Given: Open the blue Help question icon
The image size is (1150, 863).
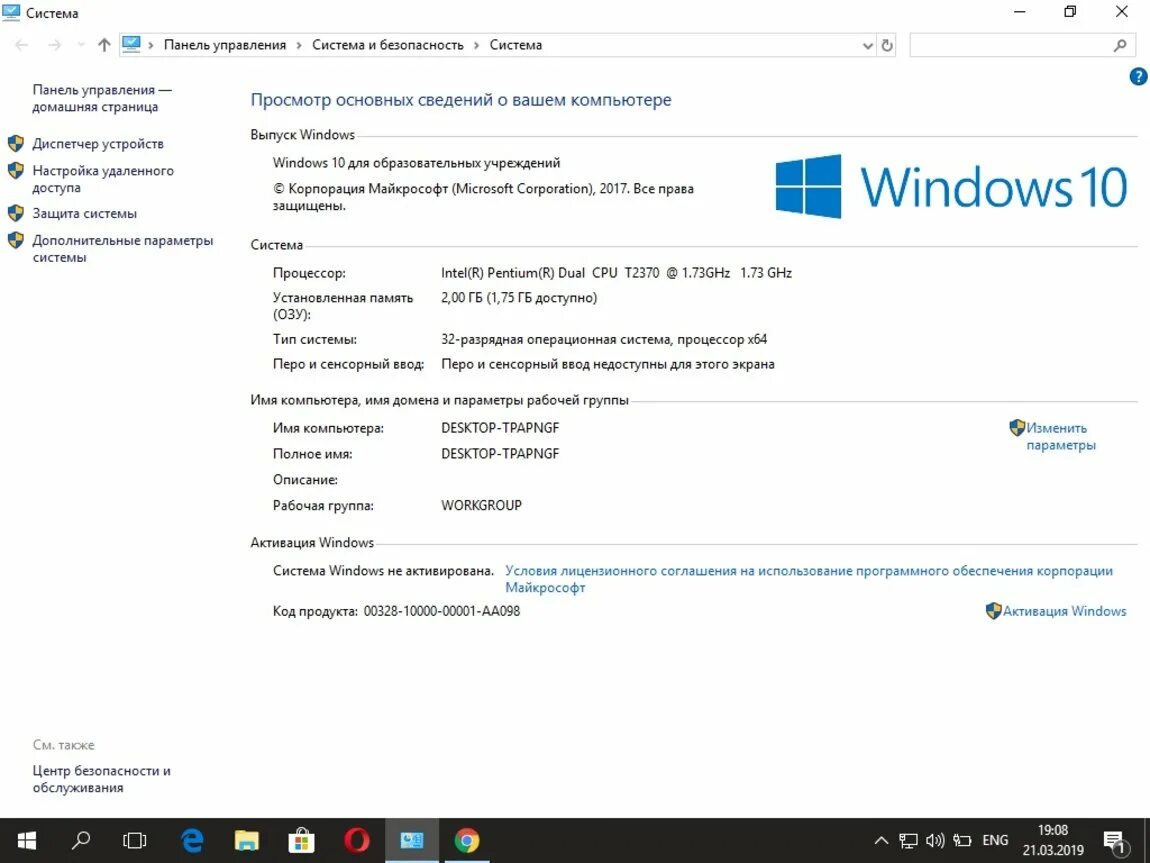Looking at the screenshot, I should (x=1138, y=76).
